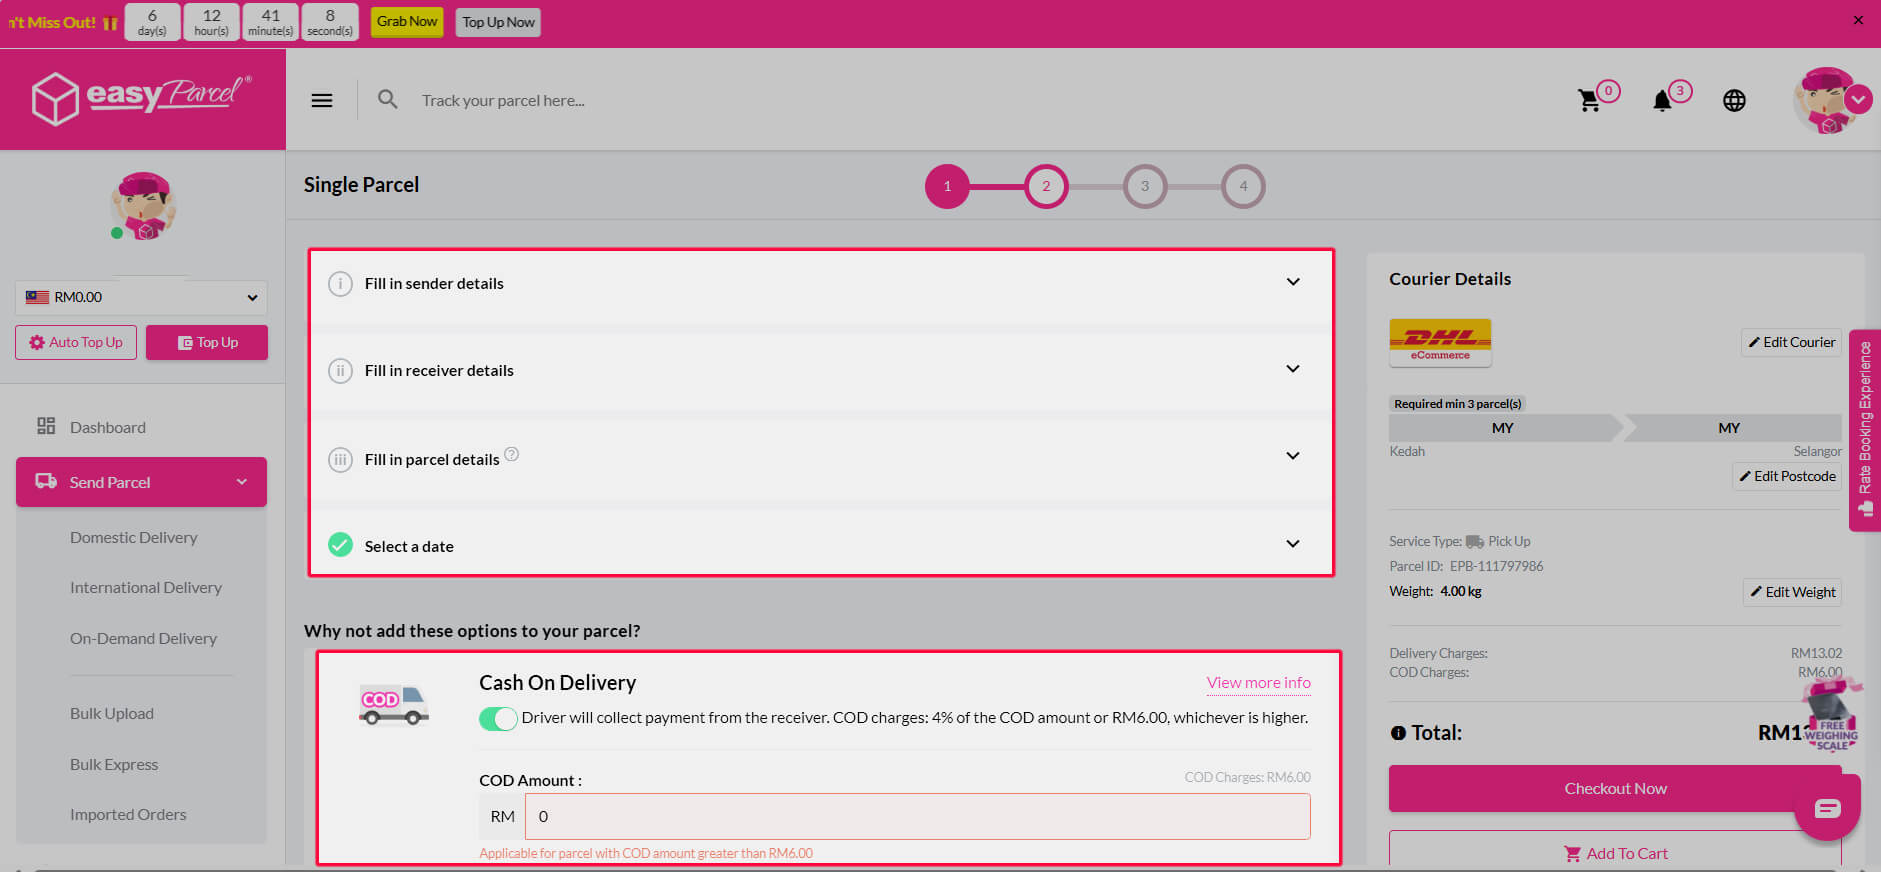Open Domestic Delivery in sidebar
The width and height of the screenshot is (1881, 872).
tap(134, 537)
